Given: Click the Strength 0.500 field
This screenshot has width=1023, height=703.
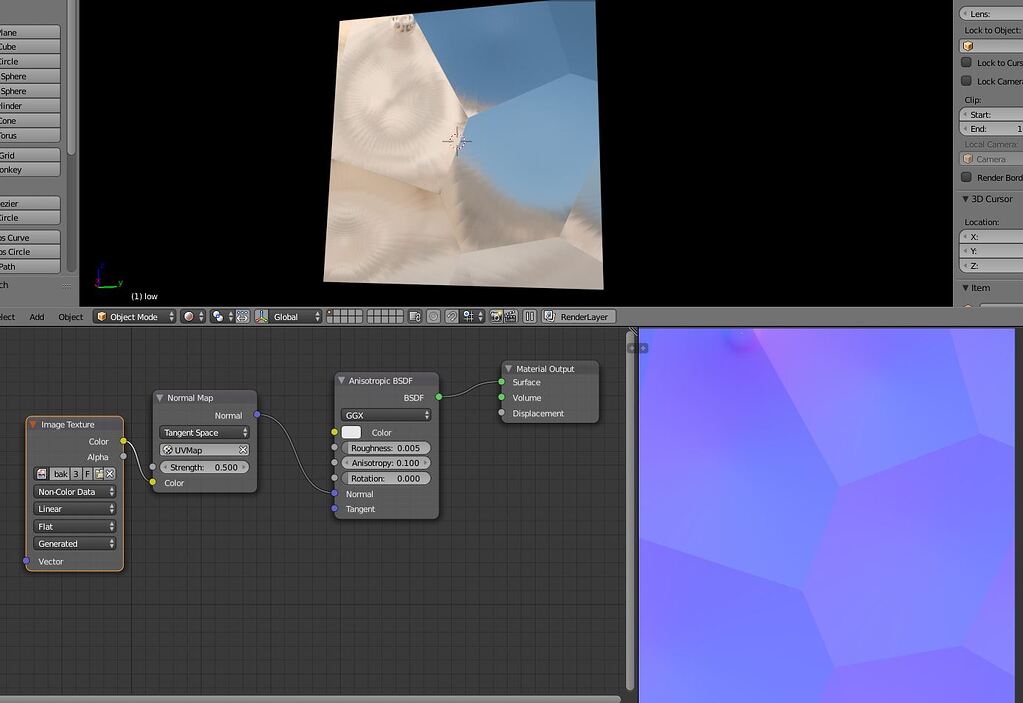Looking at the screenshot, I should click(x=204, y=468).
